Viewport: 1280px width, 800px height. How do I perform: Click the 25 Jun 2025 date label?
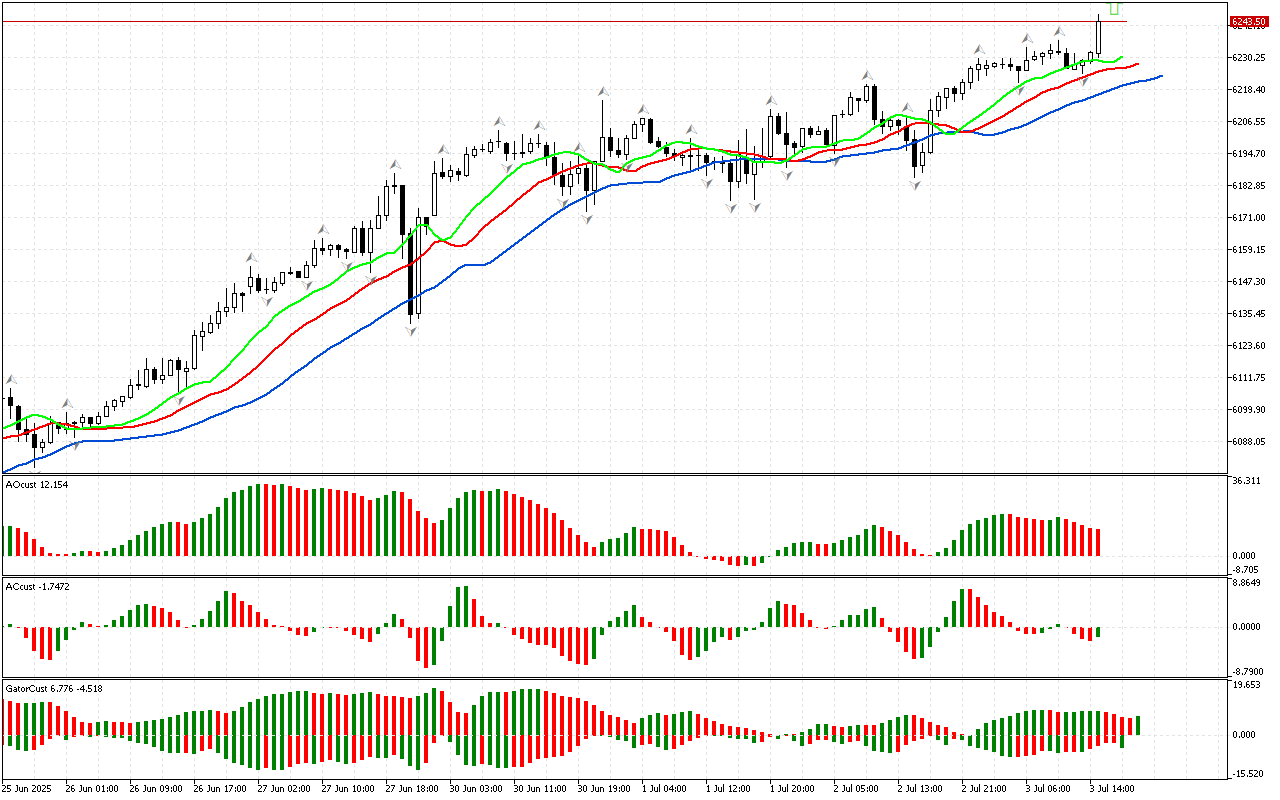[x=29, y=788]
